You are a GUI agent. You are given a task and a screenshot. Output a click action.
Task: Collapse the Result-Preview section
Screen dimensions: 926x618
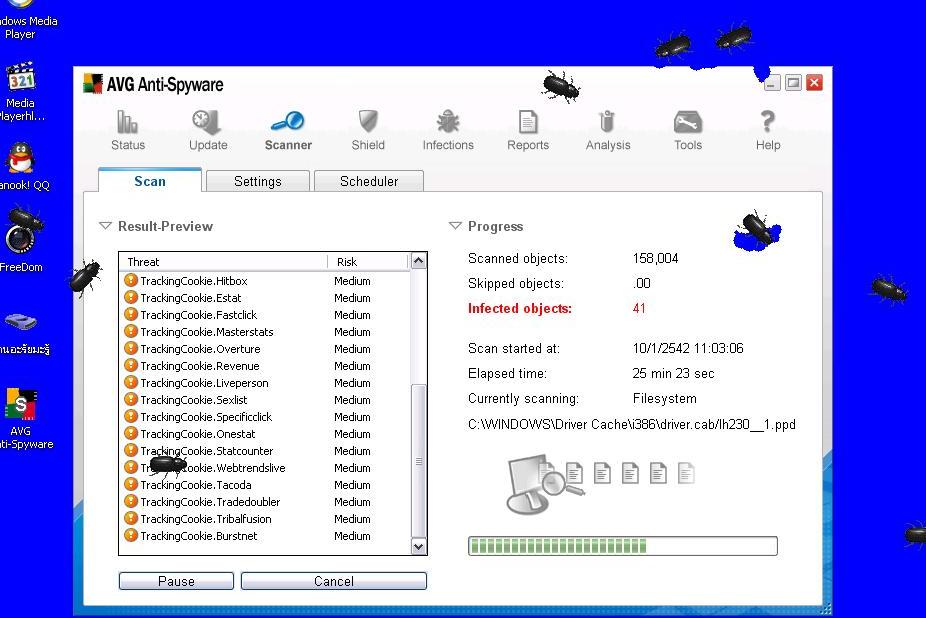pos(105,226)
